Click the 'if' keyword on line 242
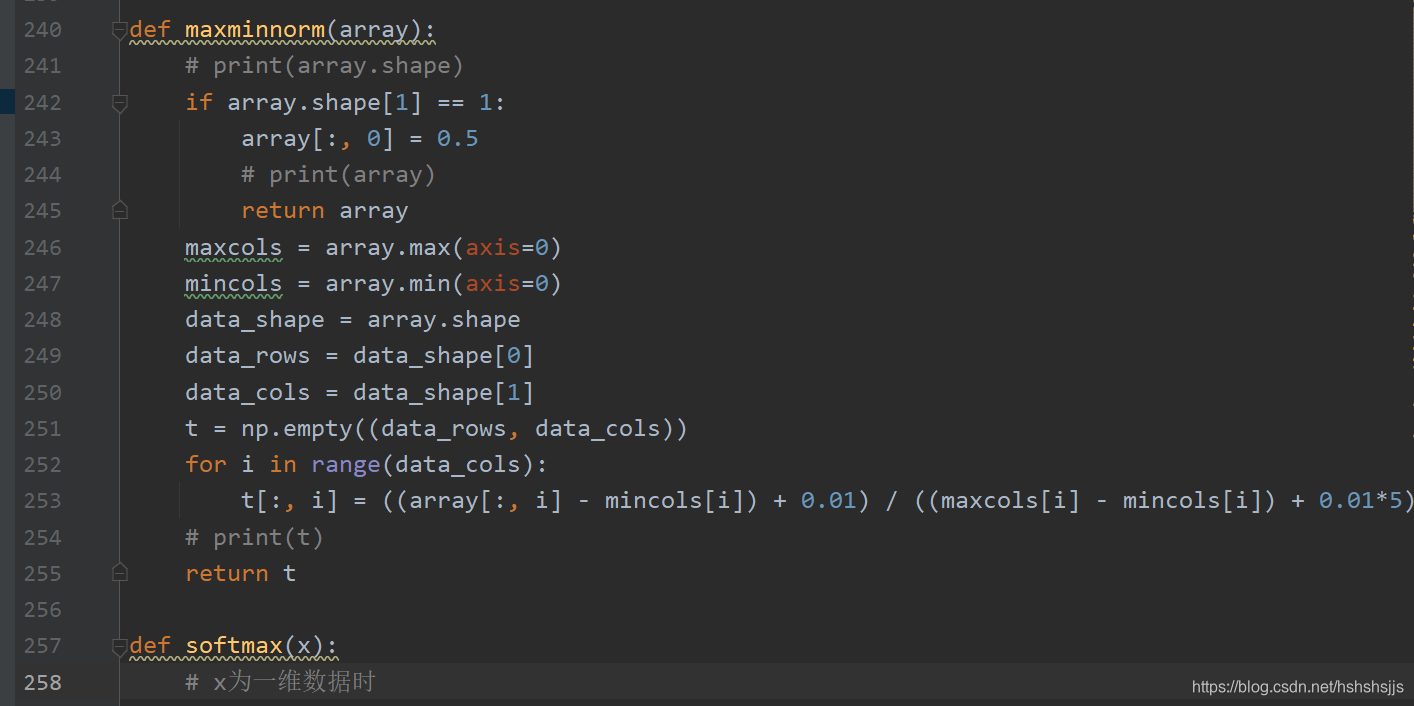The width and height of the screenshot is (1414, 706). [x=199, y=102]
